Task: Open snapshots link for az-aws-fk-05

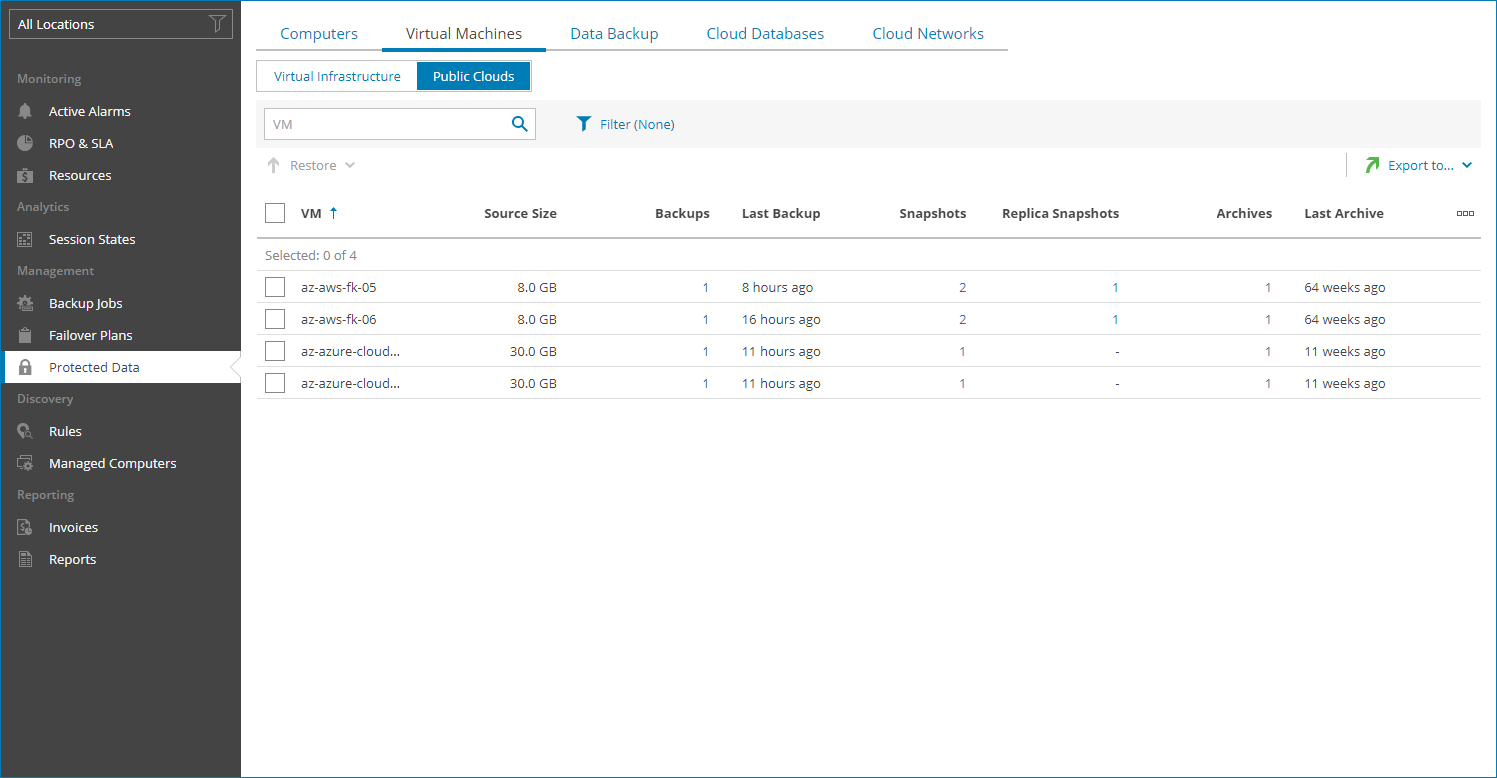Action: point(962,287)
